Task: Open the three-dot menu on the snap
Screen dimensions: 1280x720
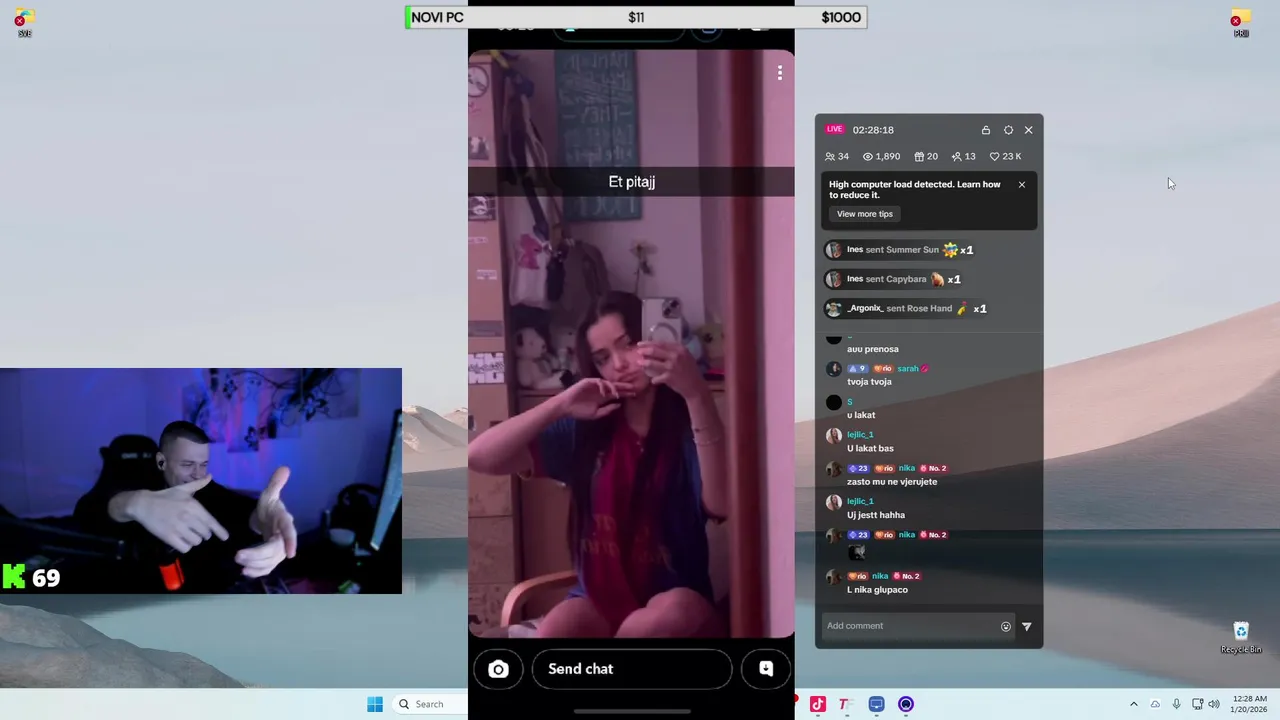Action: (x=780, y=73)
